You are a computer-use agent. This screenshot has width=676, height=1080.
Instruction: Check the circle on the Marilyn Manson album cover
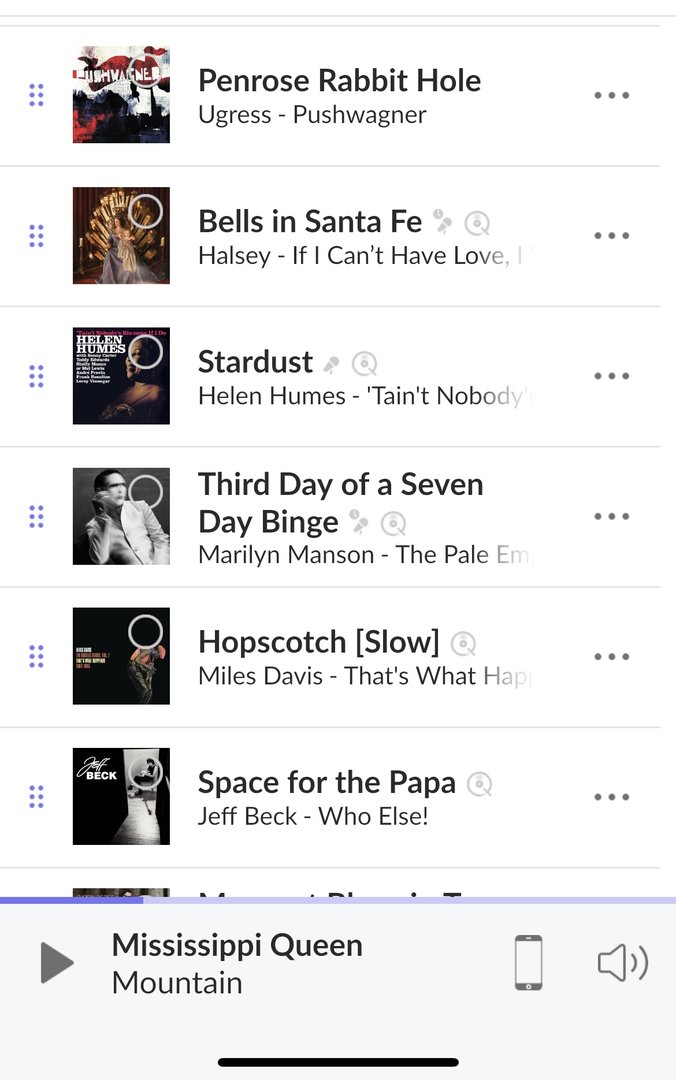pyautogui.click(x=146, y=492)
